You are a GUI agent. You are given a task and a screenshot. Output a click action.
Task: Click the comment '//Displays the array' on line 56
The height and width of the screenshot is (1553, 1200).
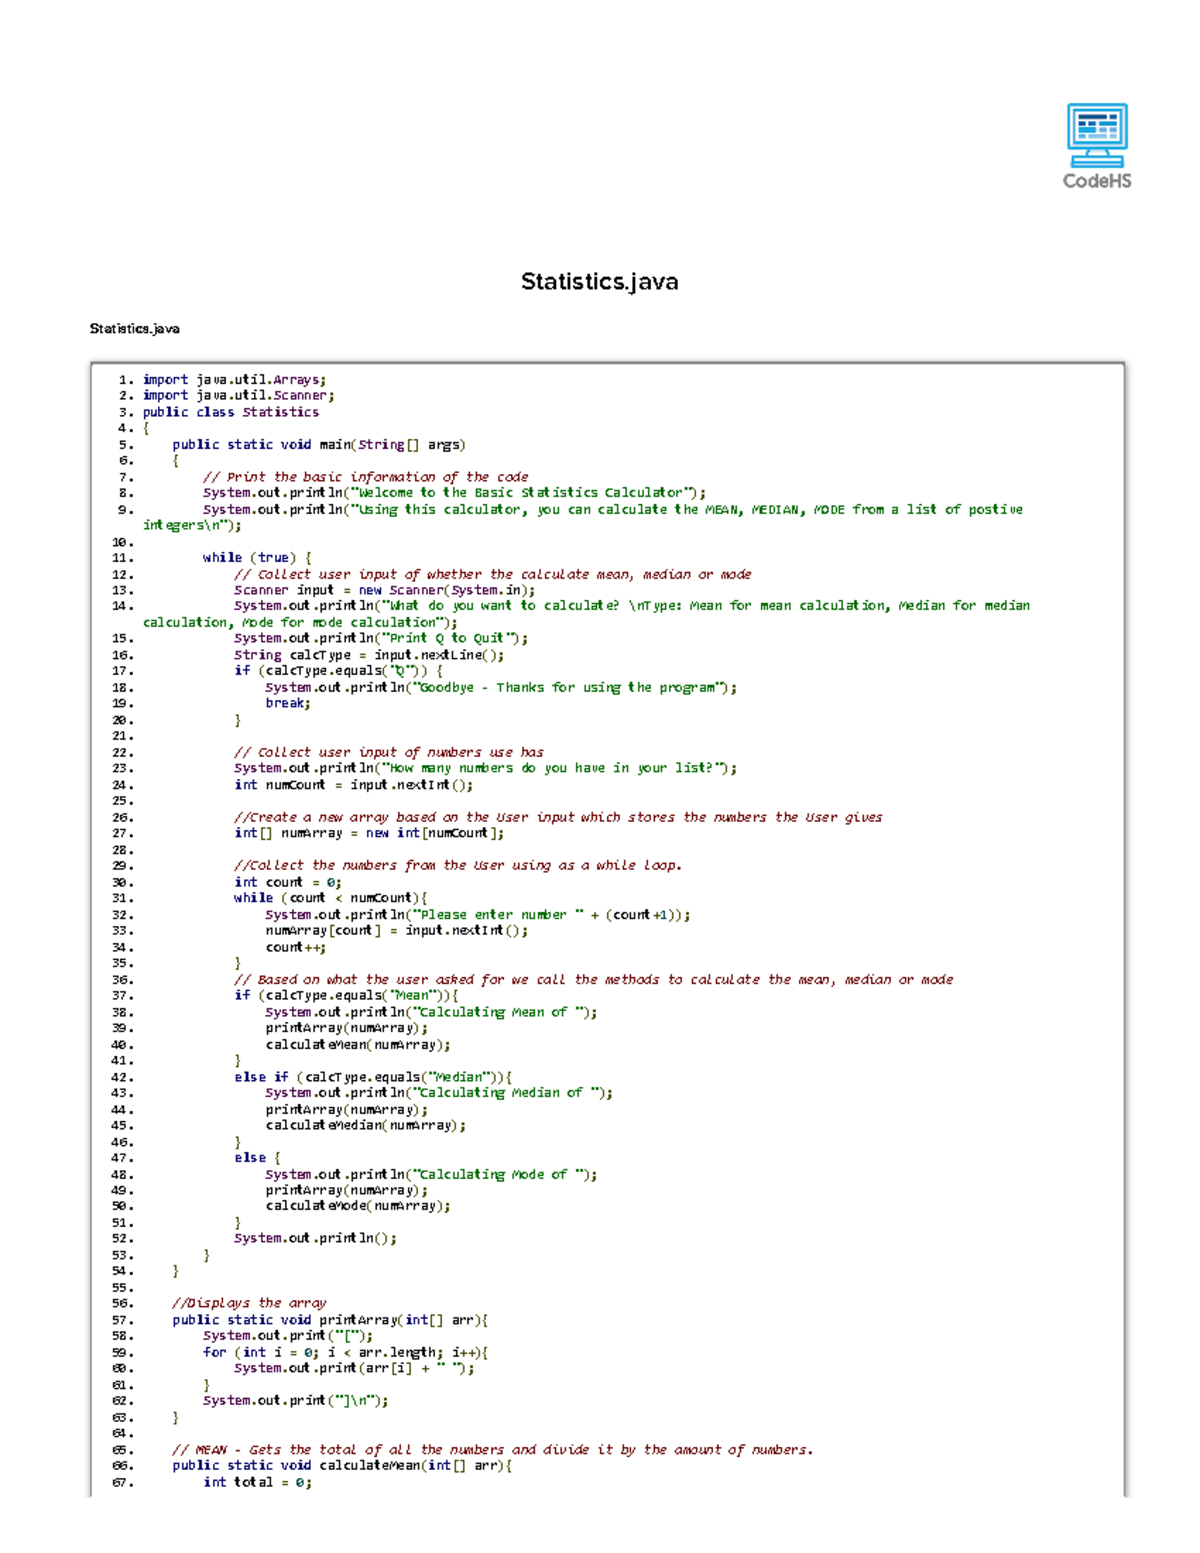(249, 1303)
